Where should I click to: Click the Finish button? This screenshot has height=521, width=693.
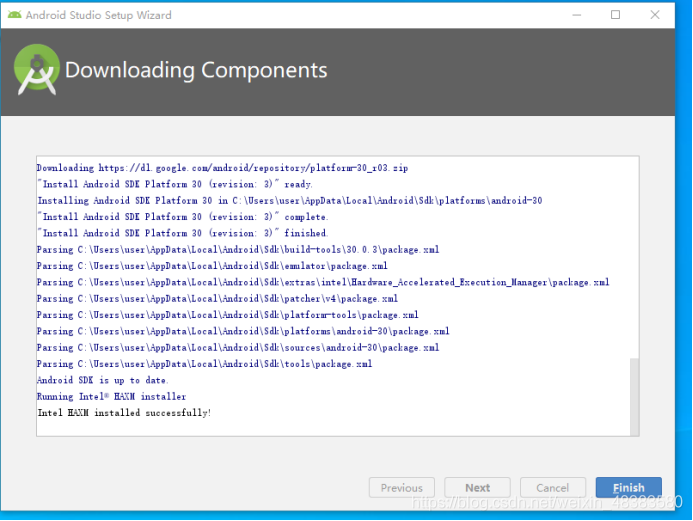pos(628,487)
